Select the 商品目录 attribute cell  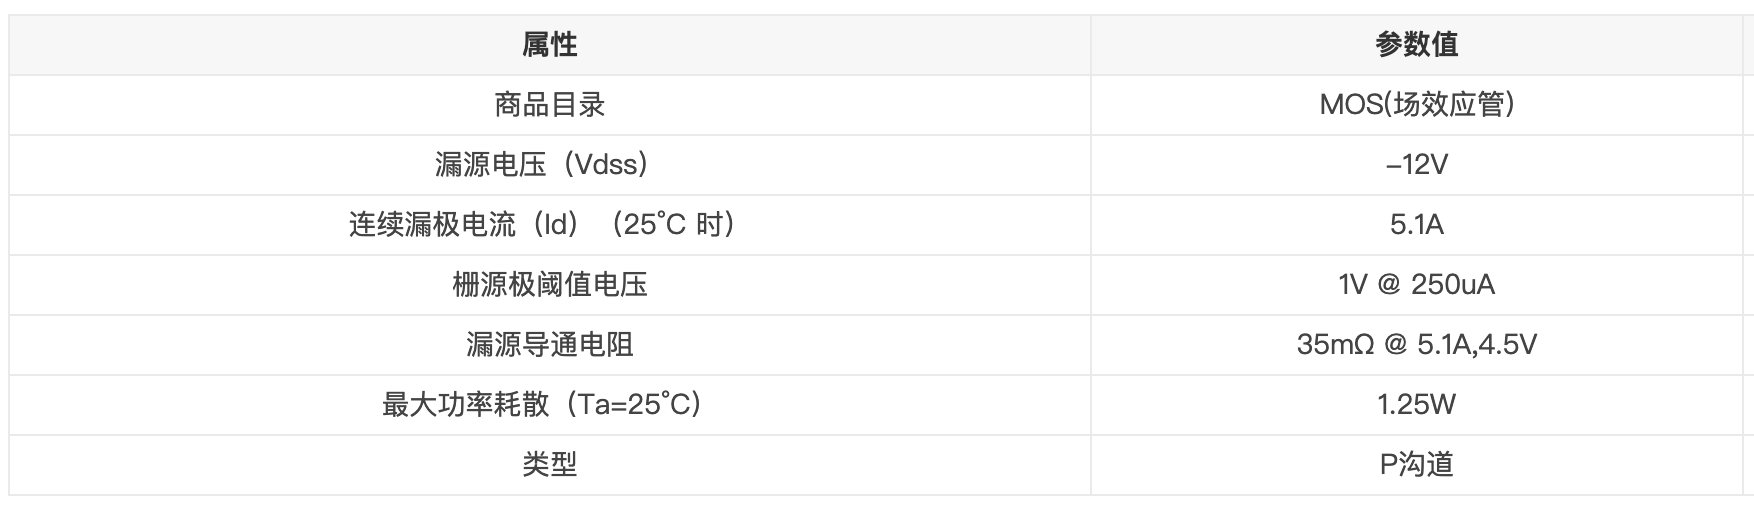coord(549,105)
